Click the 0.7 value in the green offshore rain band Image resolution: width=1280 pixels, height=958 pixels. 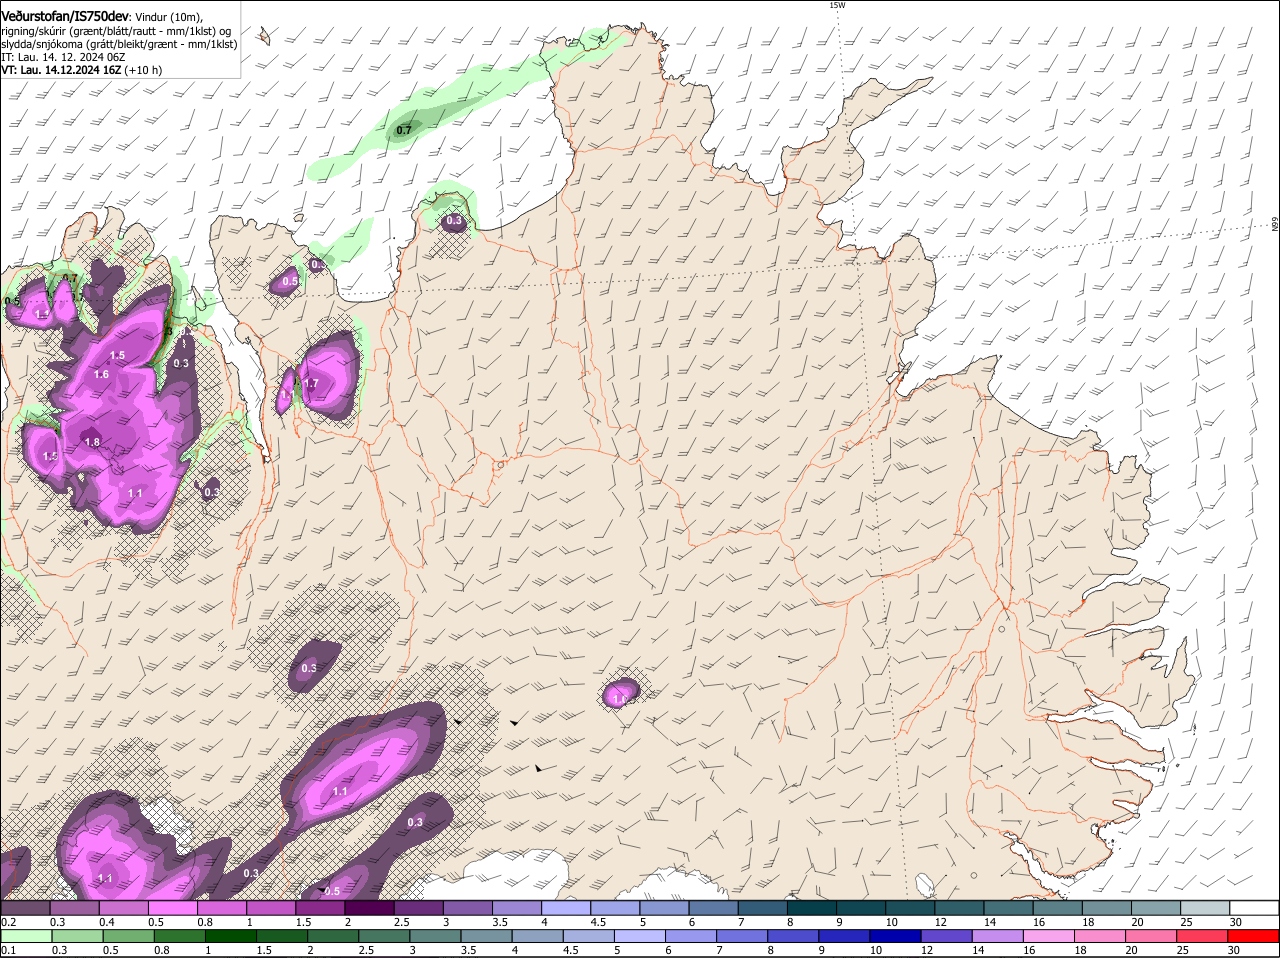click(404, 130)
